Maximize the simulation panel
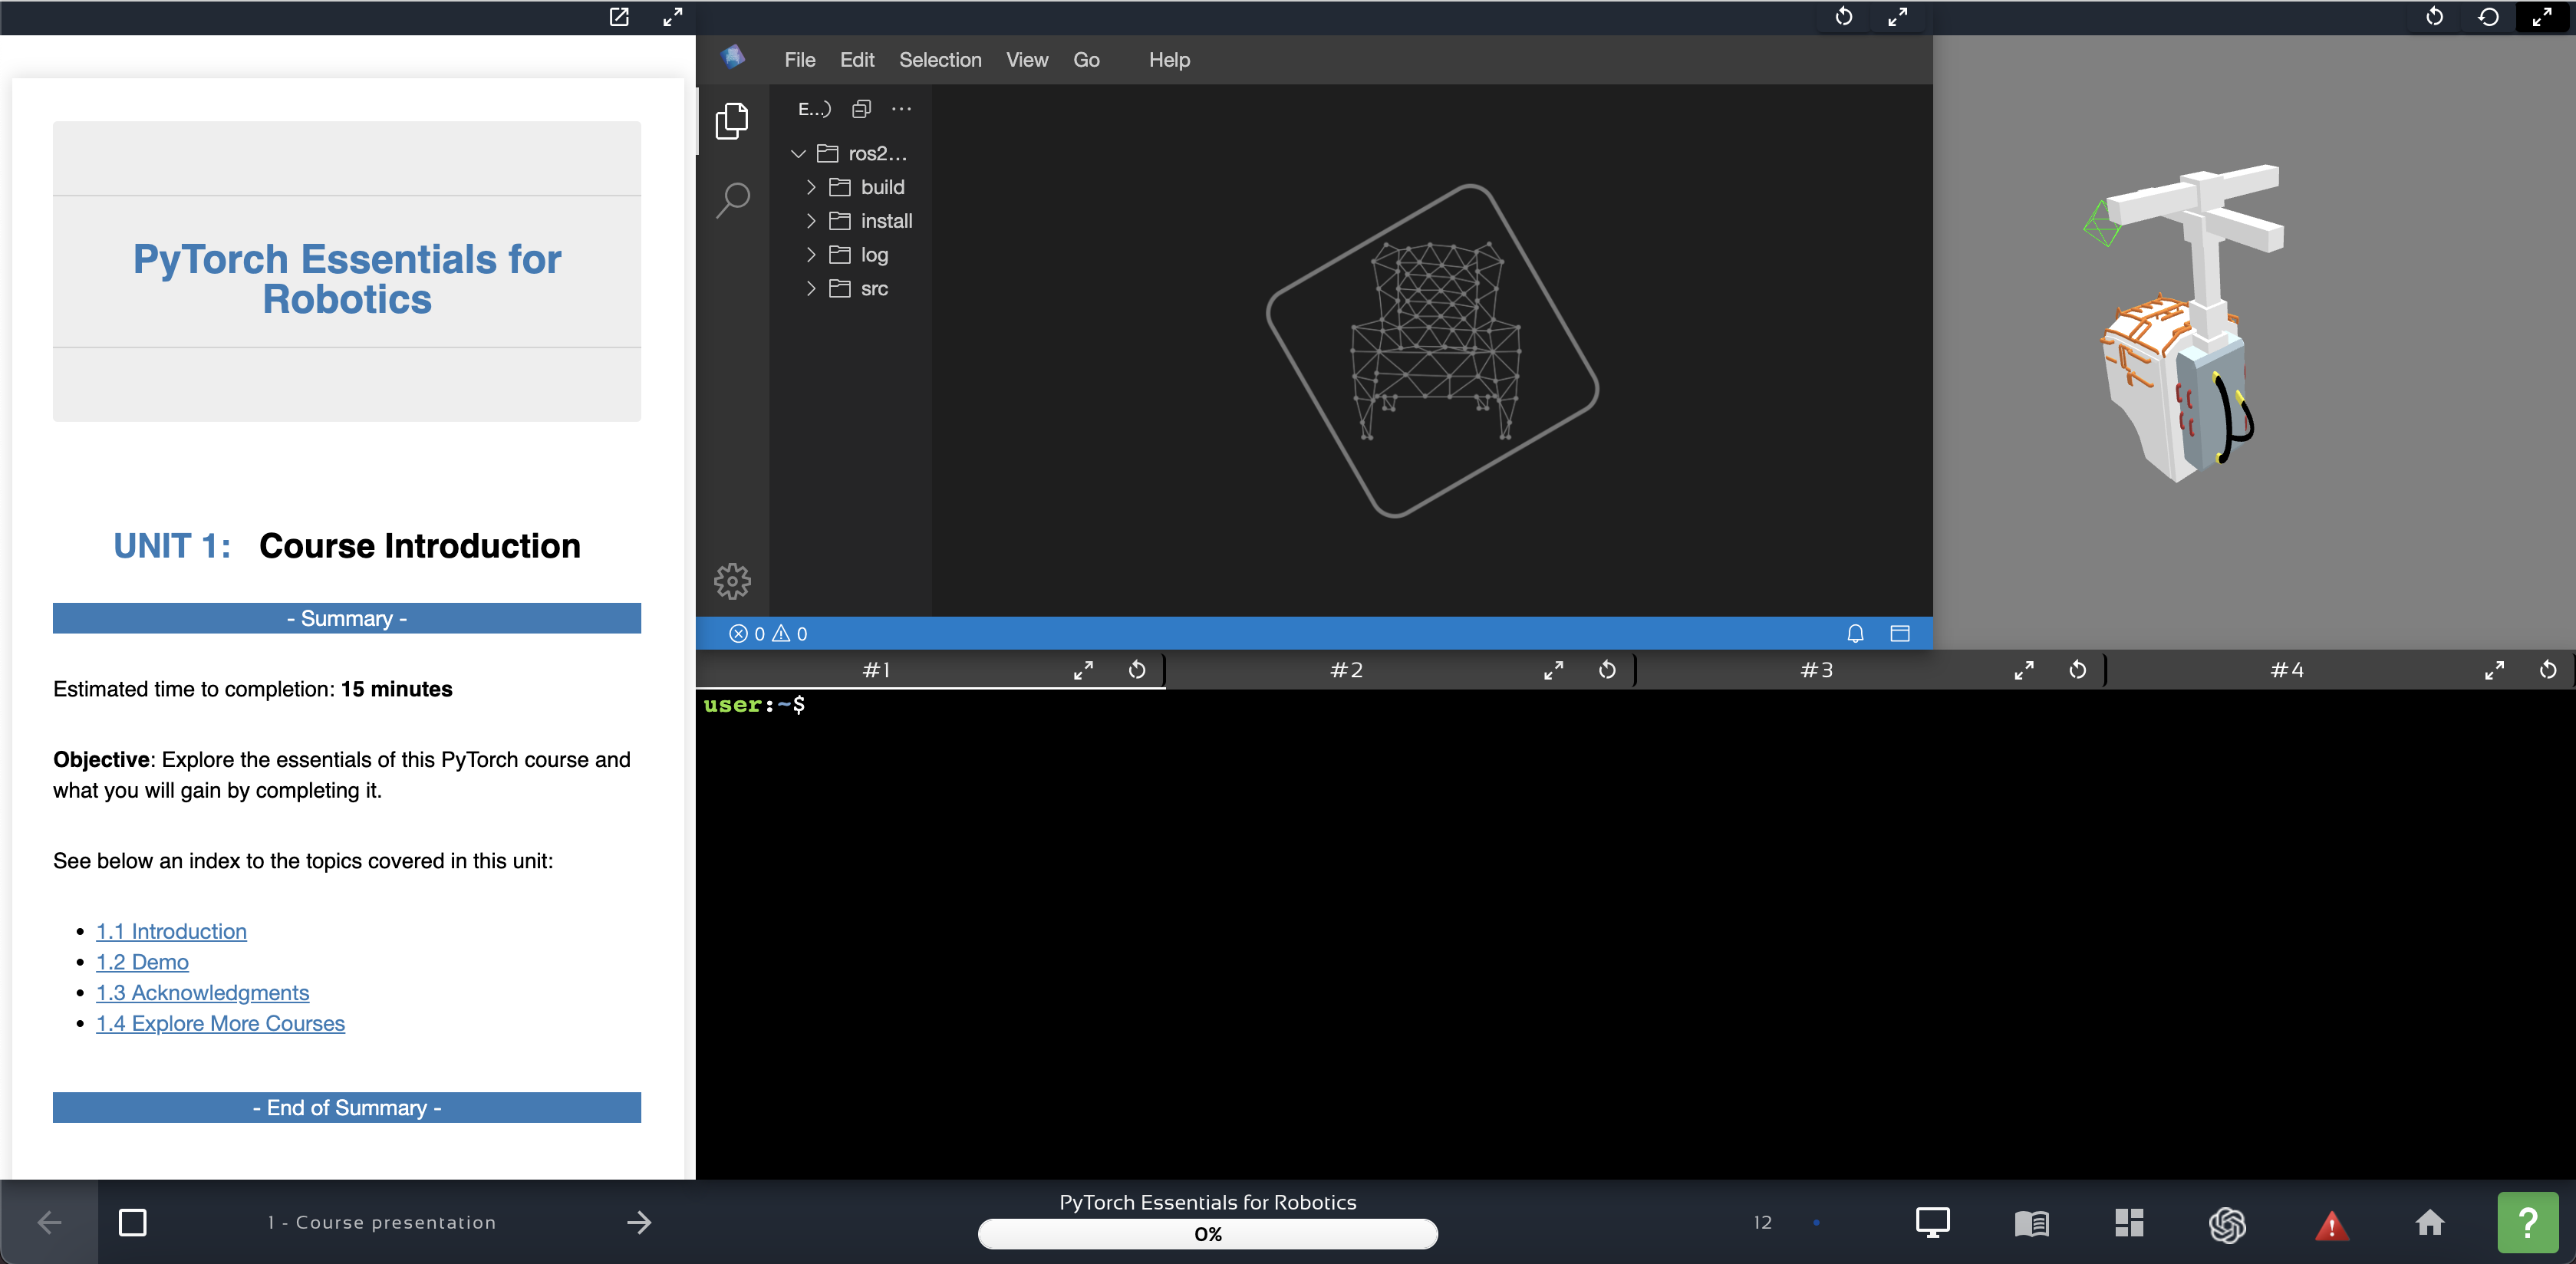The height and width of the screenshot is (1264, 2576). pos(2542,17)
